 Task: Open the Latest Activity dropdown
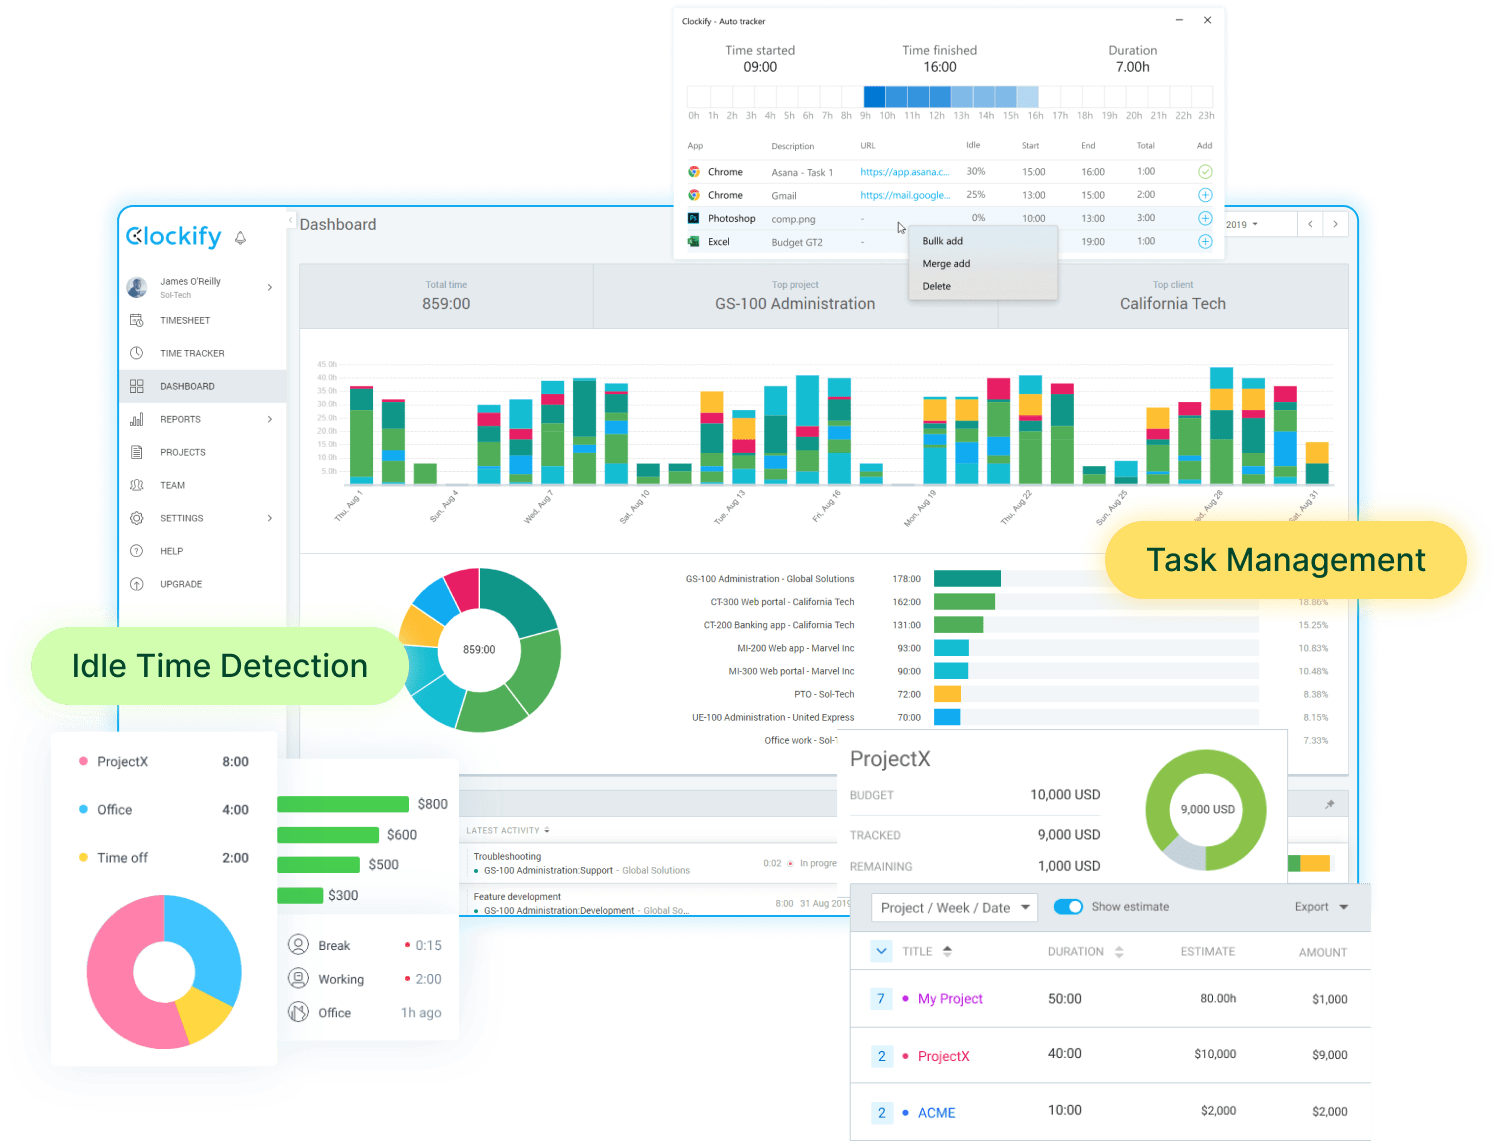508,830
